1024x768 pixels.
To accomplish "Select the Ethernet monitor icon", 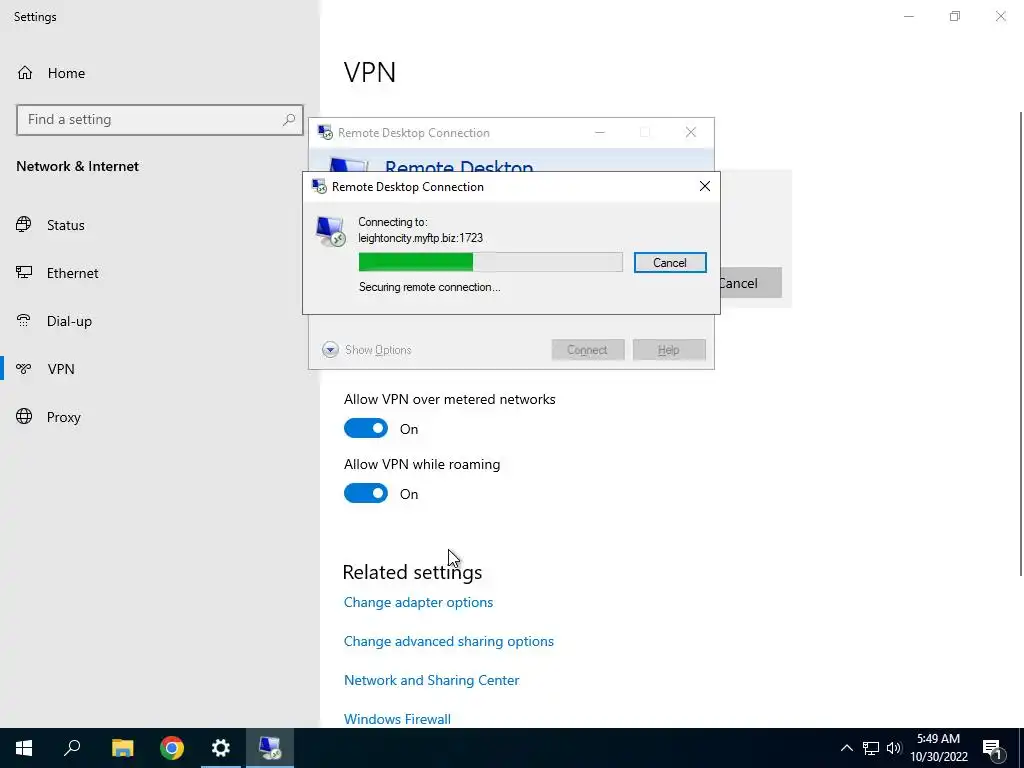I will [24, 273].
